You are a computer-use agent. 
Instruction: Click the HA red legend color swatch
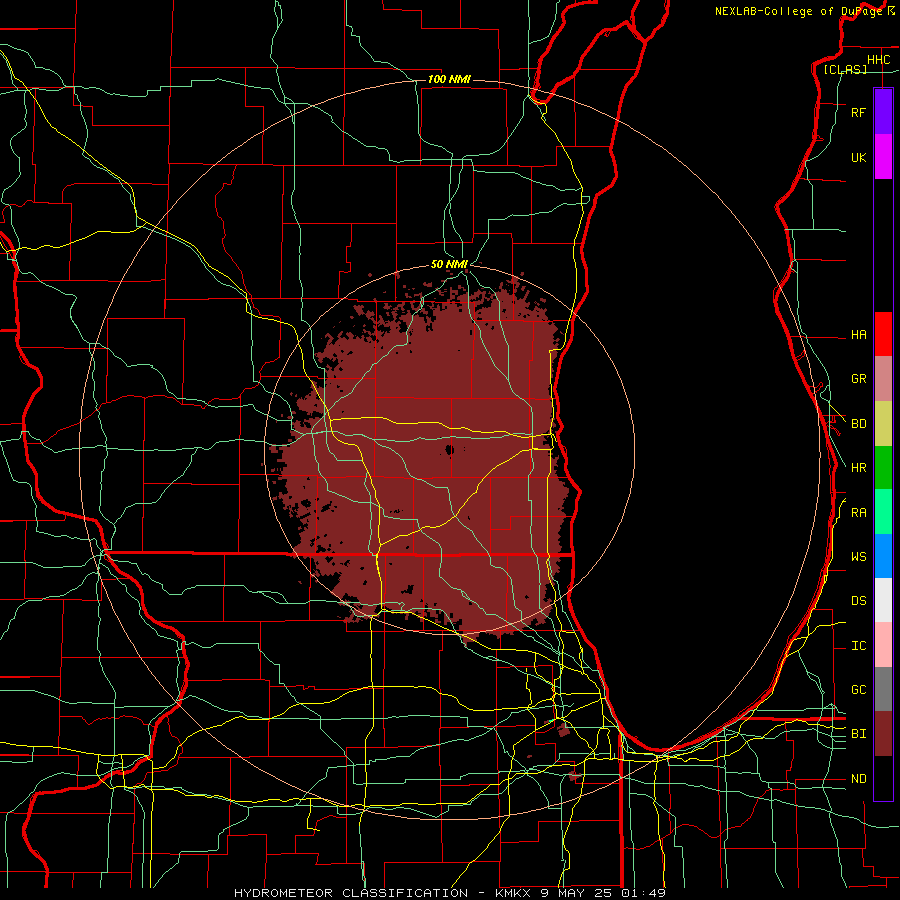pos(883,334)
